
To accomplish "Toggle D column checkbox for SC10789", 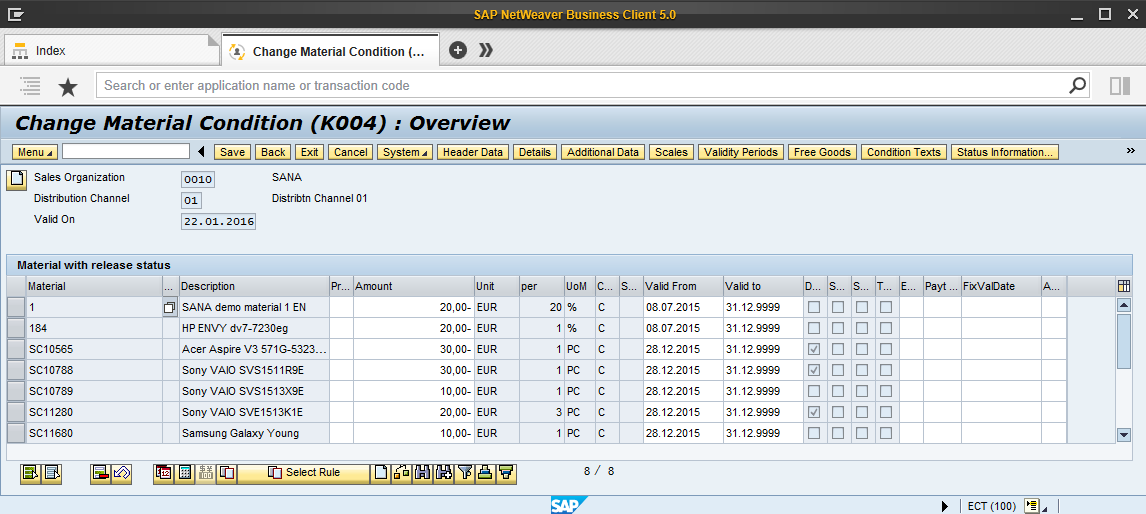I will click(x=813, y=391).
